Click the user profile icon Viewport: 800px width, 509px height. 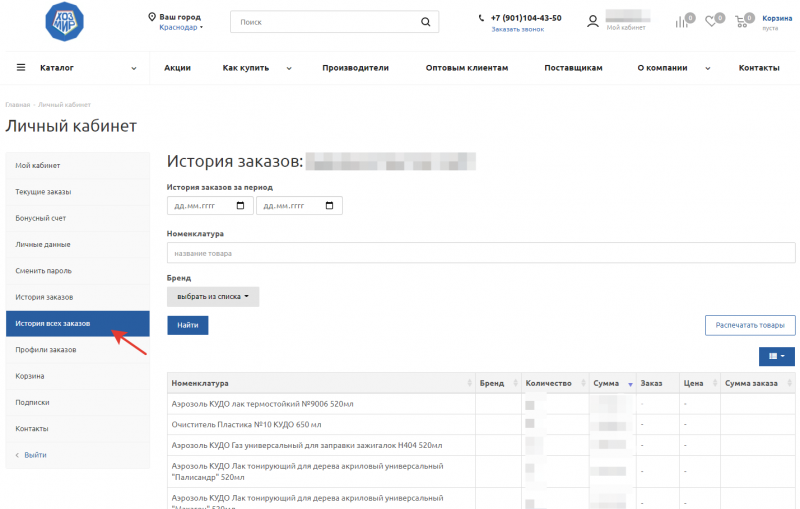pyautogui.click(x=592, y=21)
